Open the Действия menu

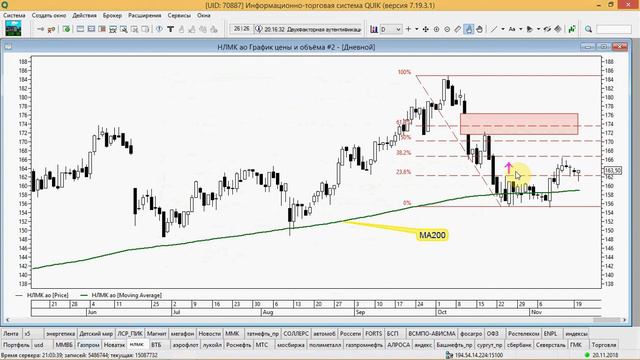tap(84, 16)
